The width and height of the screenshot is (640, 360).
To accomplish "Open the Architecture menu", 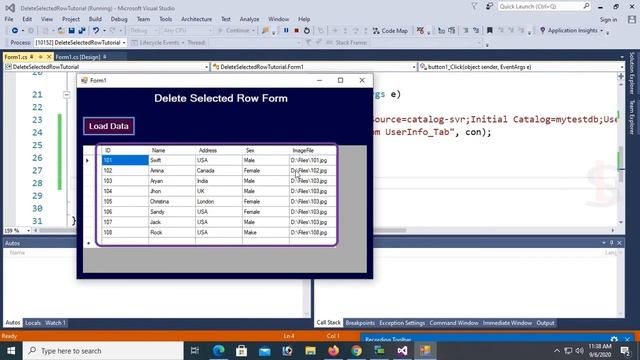I will (196, 19).
